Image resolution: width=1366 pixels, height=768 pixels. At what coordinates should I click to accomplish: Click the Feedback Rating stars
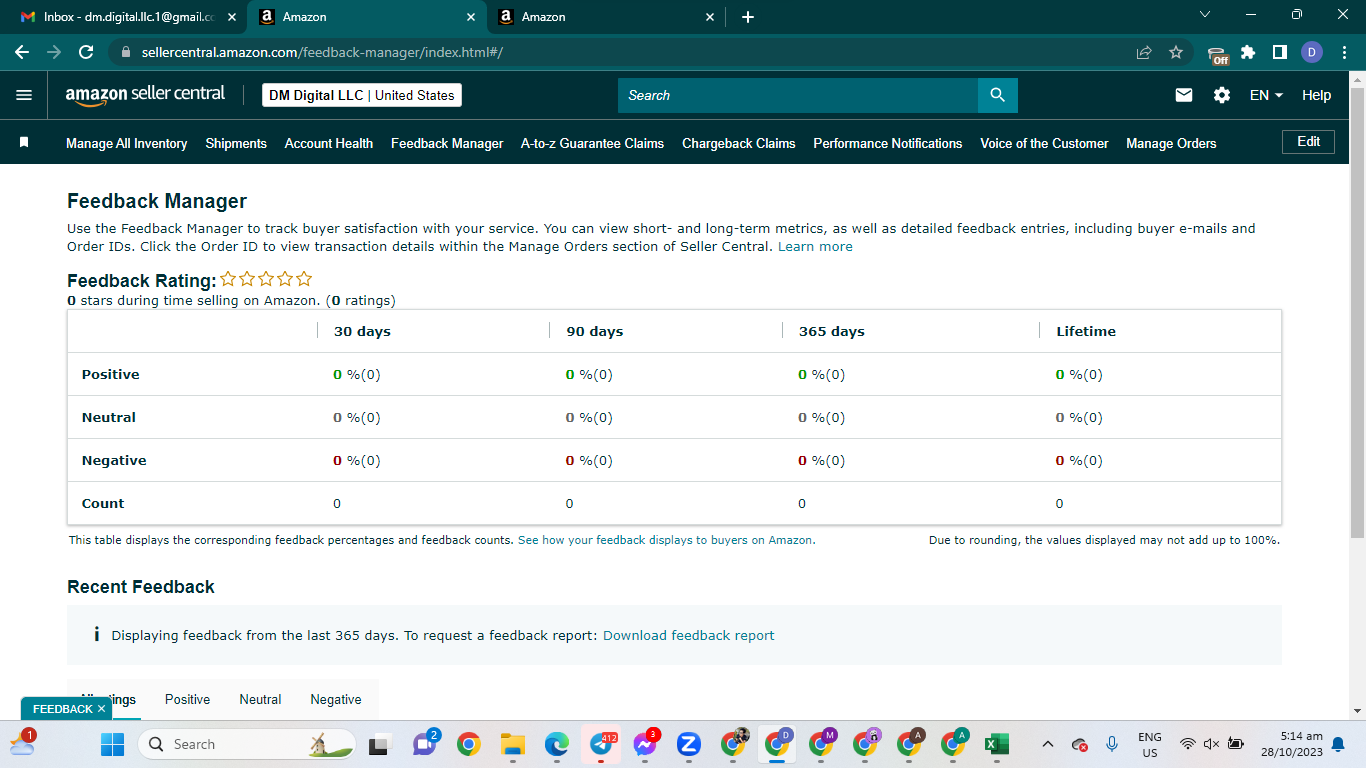point(266,279)
